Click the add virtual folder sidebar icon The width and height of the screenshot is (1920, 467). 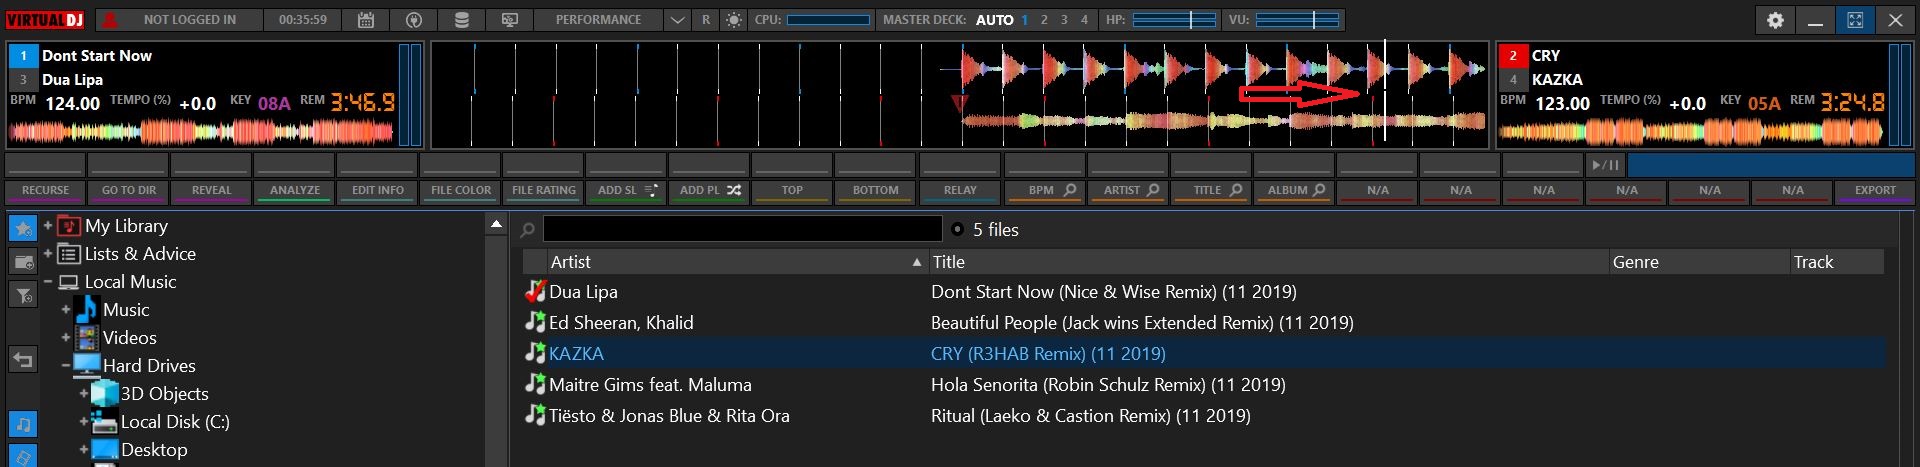(23, 262)
